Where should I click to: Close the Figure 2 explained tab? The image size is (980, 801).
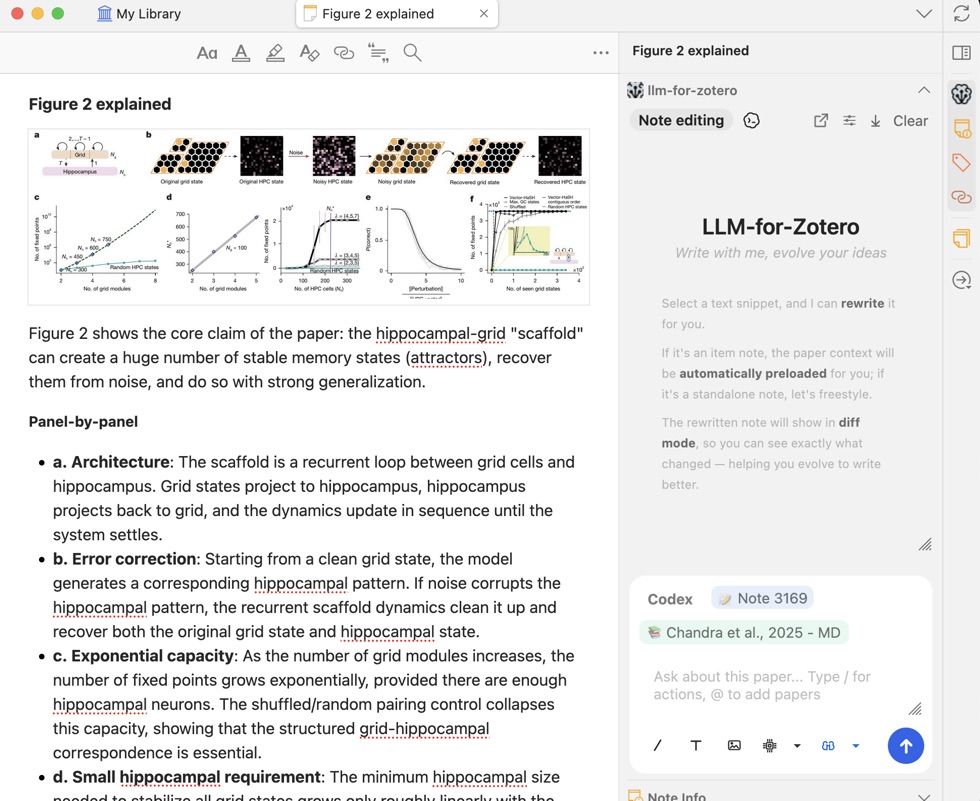tap(484, 14)
